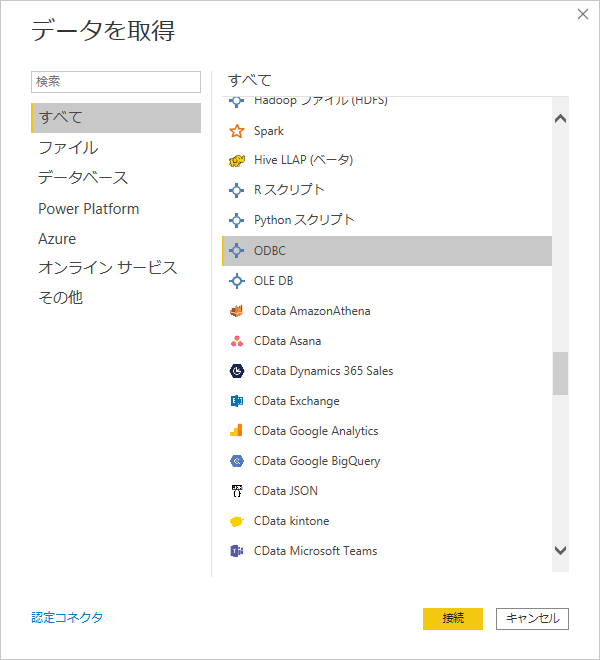Click the Spark star icon

coord(237,131)
